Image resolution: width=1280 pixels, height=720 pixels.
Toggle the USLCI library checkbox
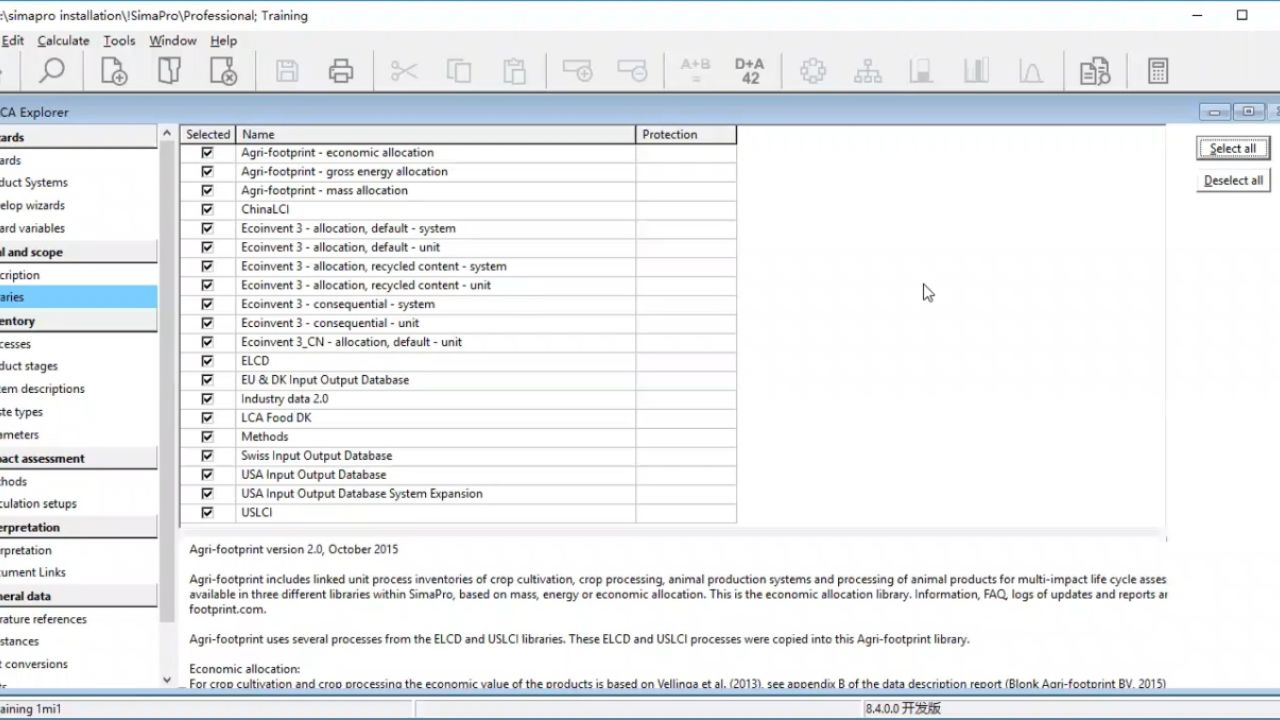[x=207, y=513]
